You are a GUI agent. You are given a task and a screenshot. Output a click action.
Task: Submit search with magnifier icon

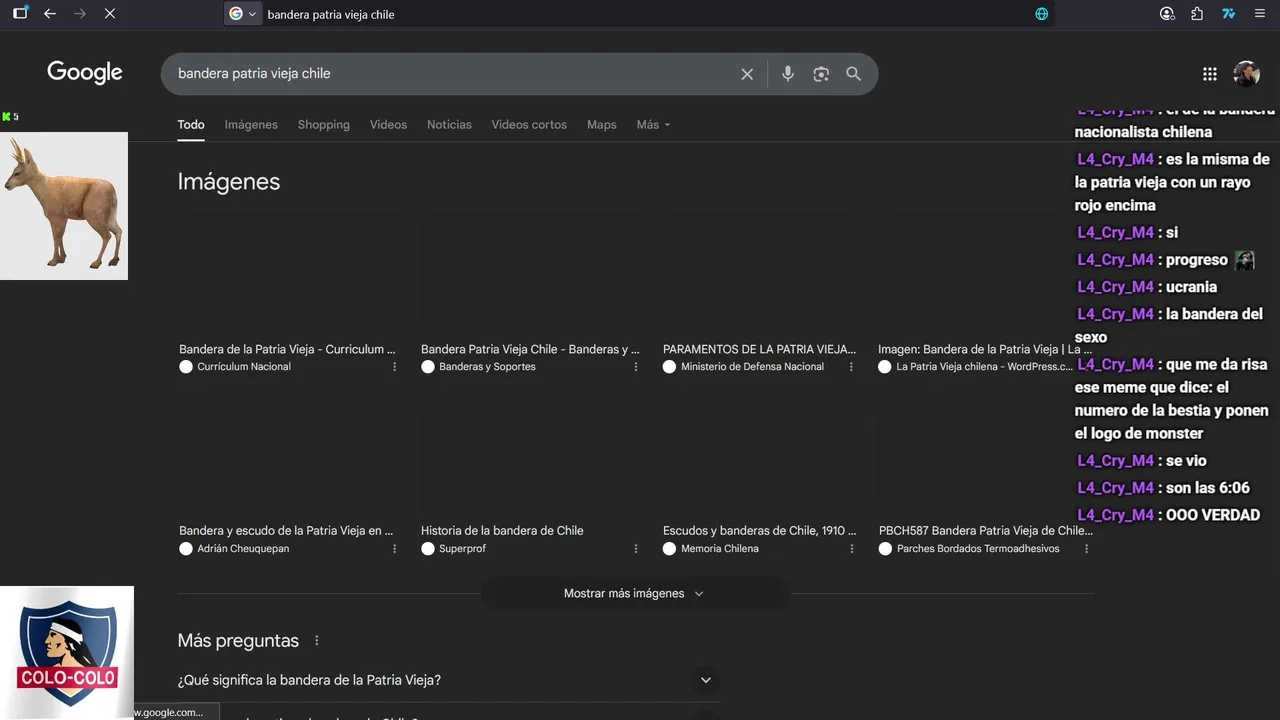853,74
